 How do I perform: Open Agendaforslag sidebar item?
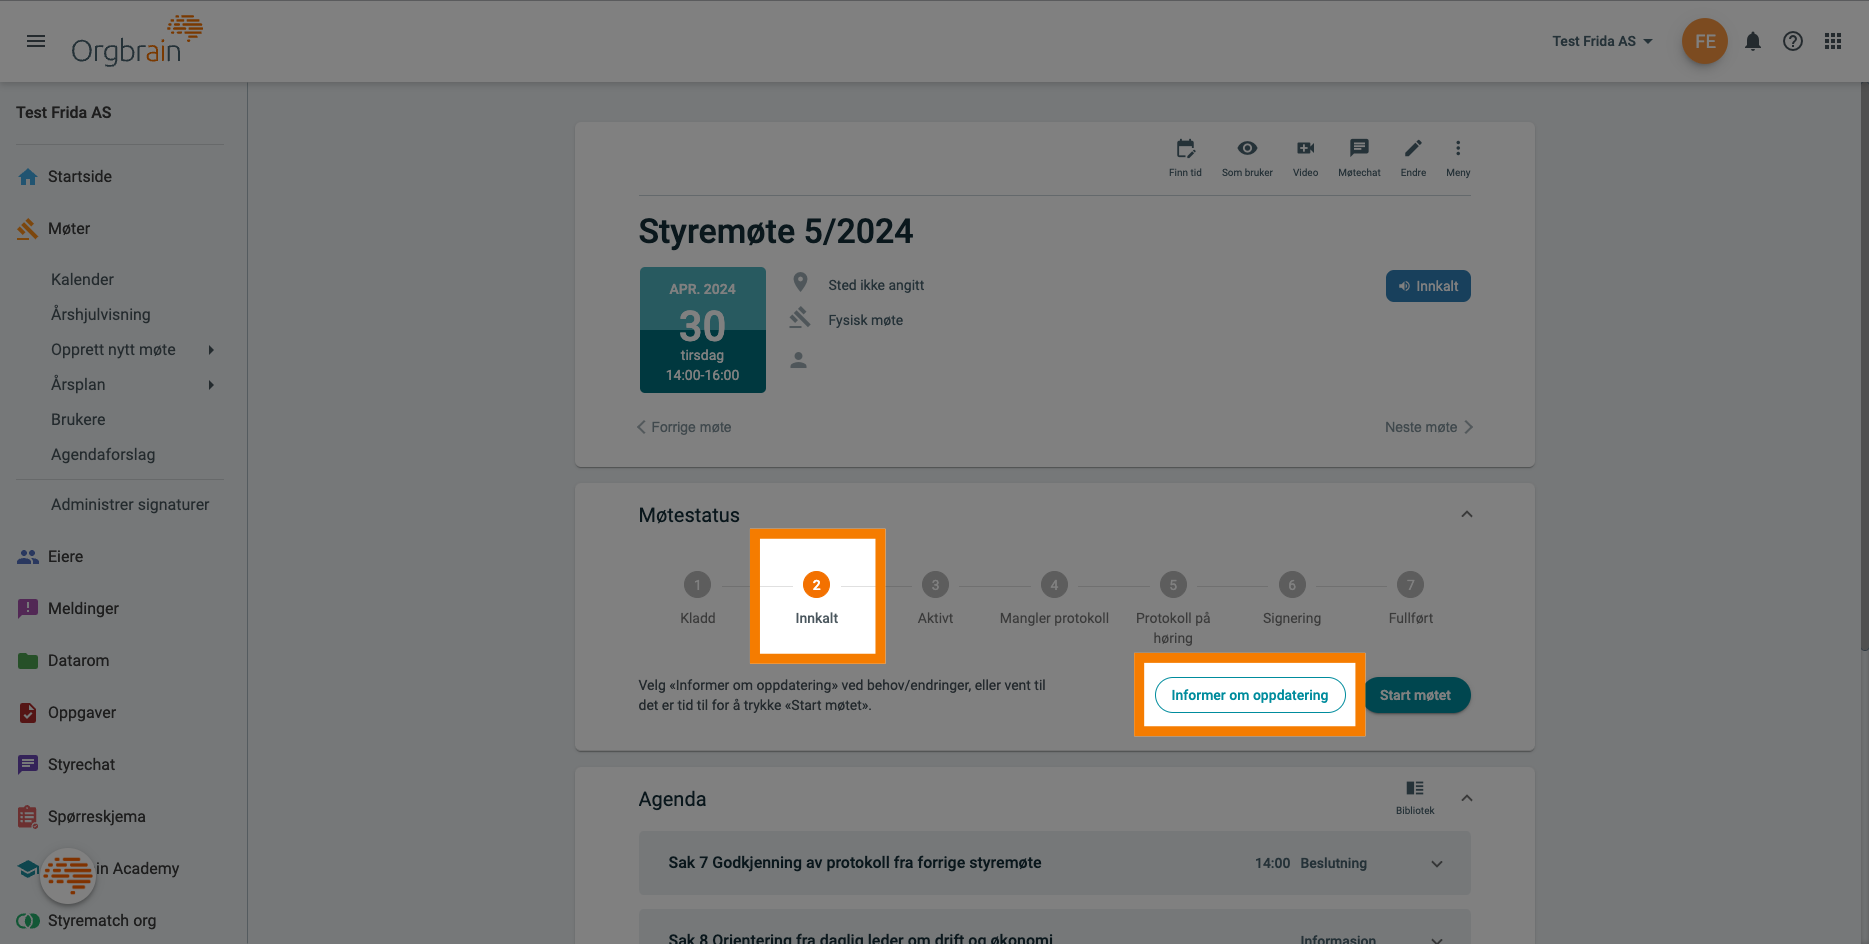(x=103, y=454)
